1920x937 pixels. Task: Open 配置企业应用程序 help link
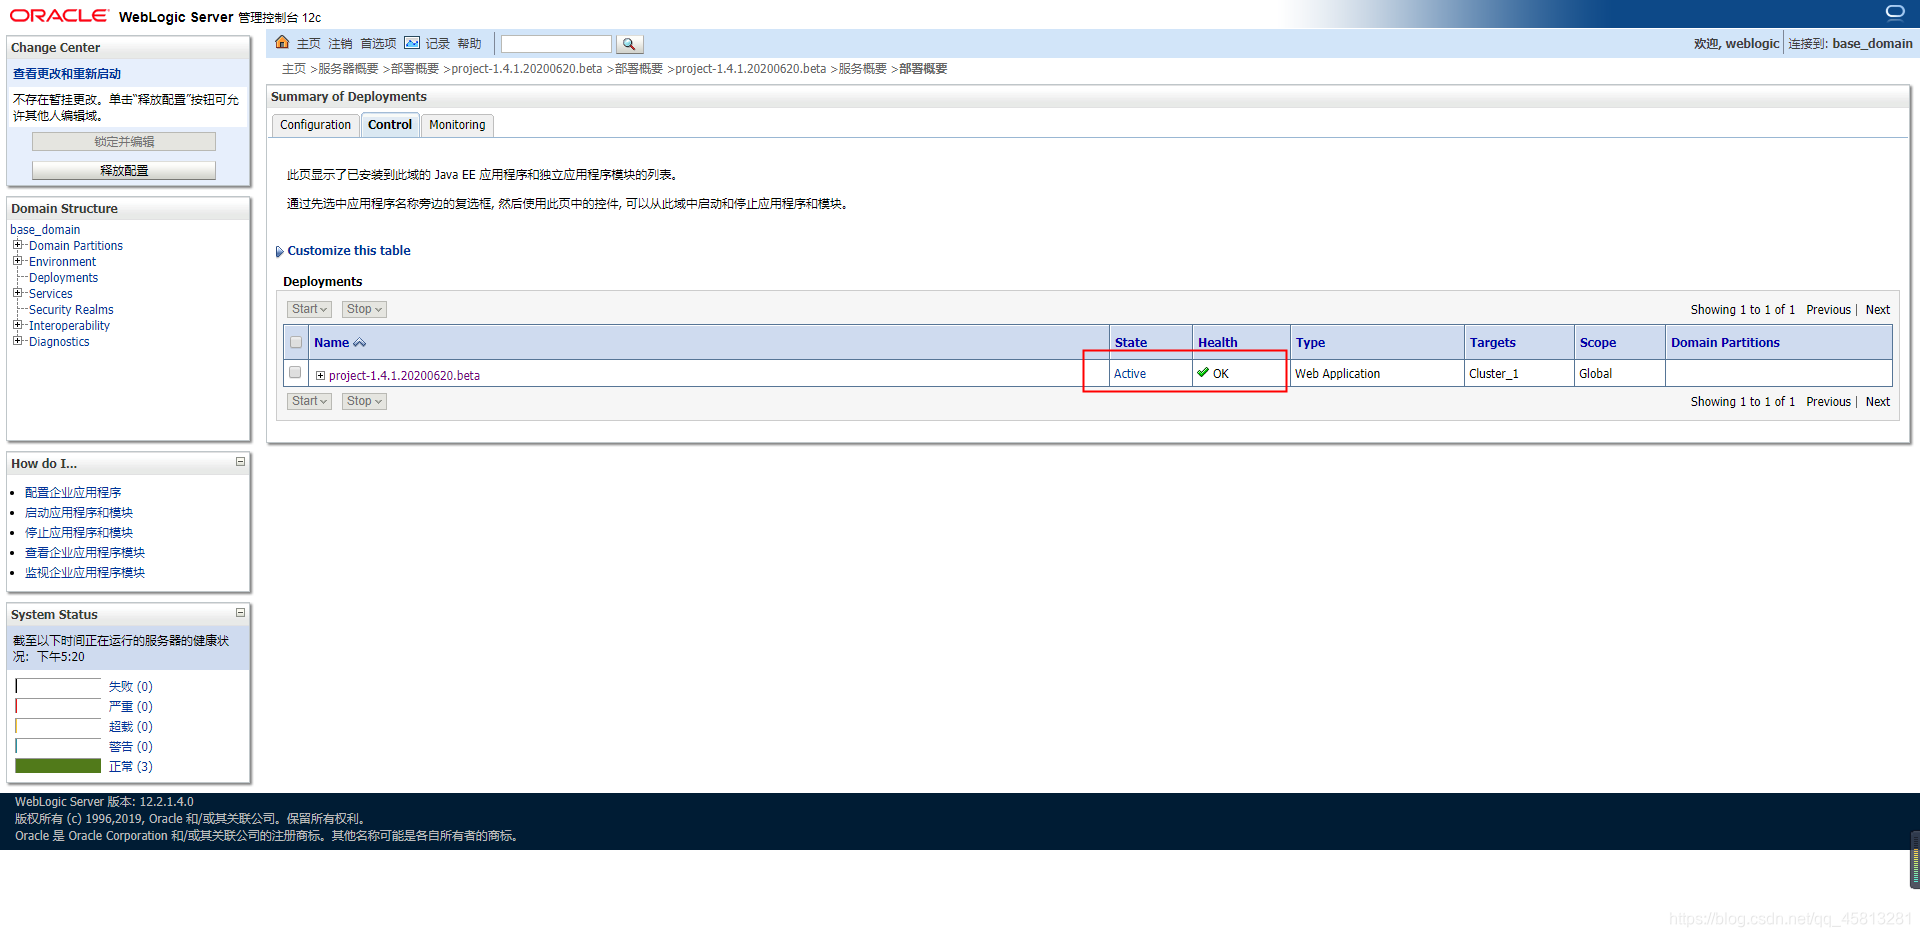pos(73,493)
